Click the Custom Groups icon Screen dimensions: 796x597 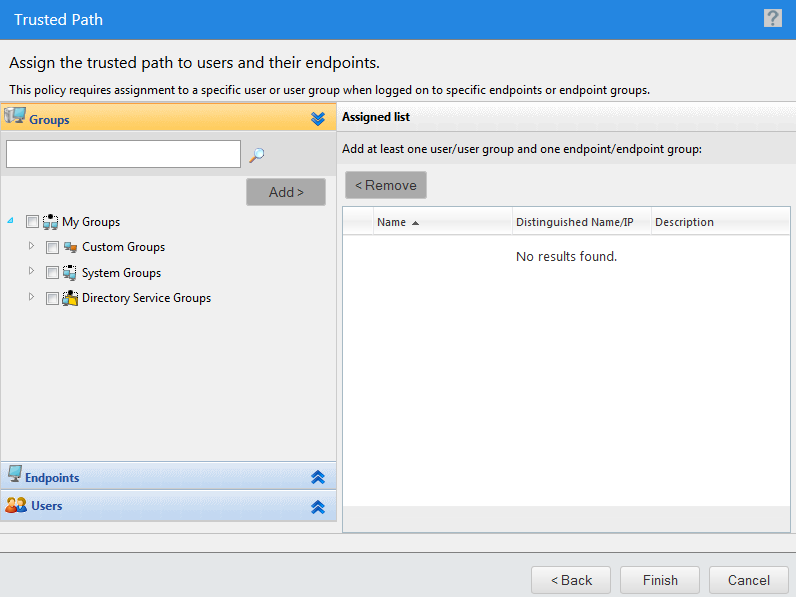pos(71,247)
